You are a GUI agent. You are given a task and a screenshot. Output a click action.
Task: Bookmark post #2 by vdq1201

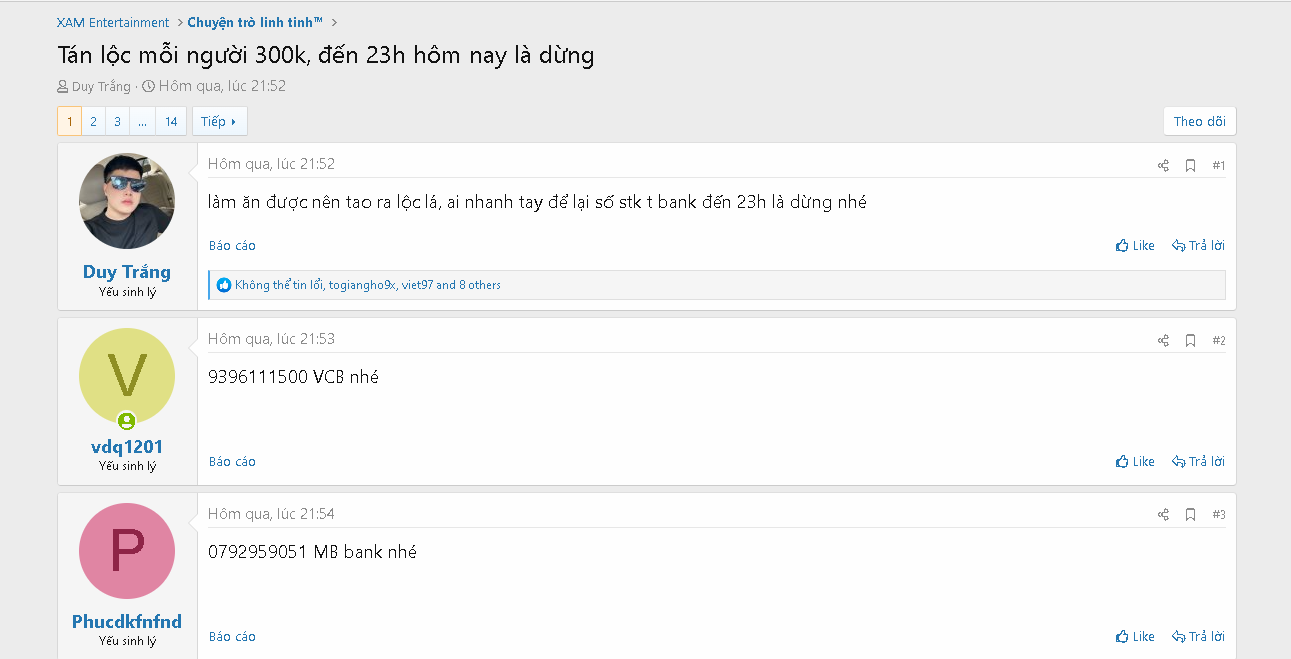(x=1190, y=341)
